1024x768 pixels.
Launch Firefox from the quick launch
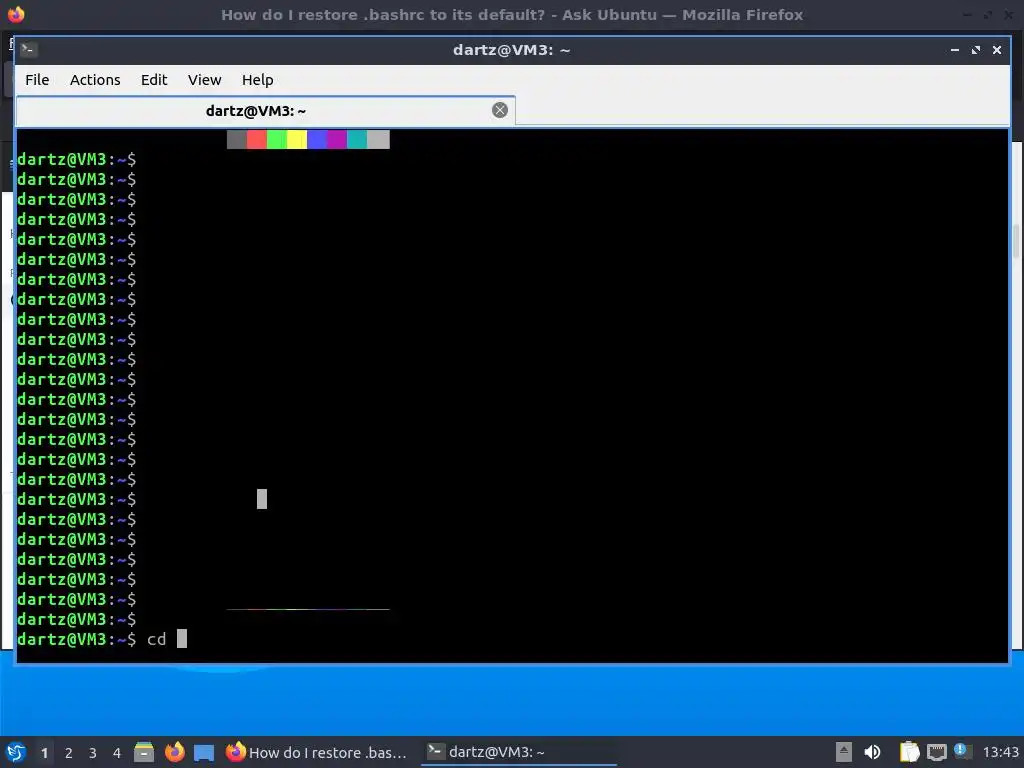(174, 752)
